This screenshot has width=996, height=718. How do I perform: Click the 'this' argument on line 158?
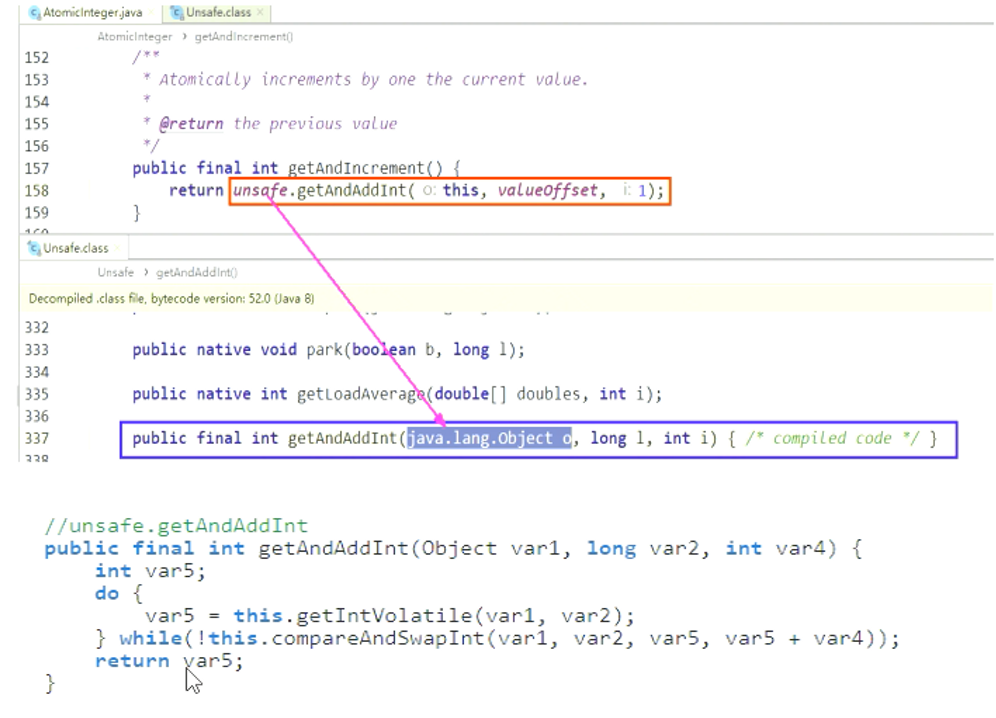pyautogui.click(x=461, y=191)
